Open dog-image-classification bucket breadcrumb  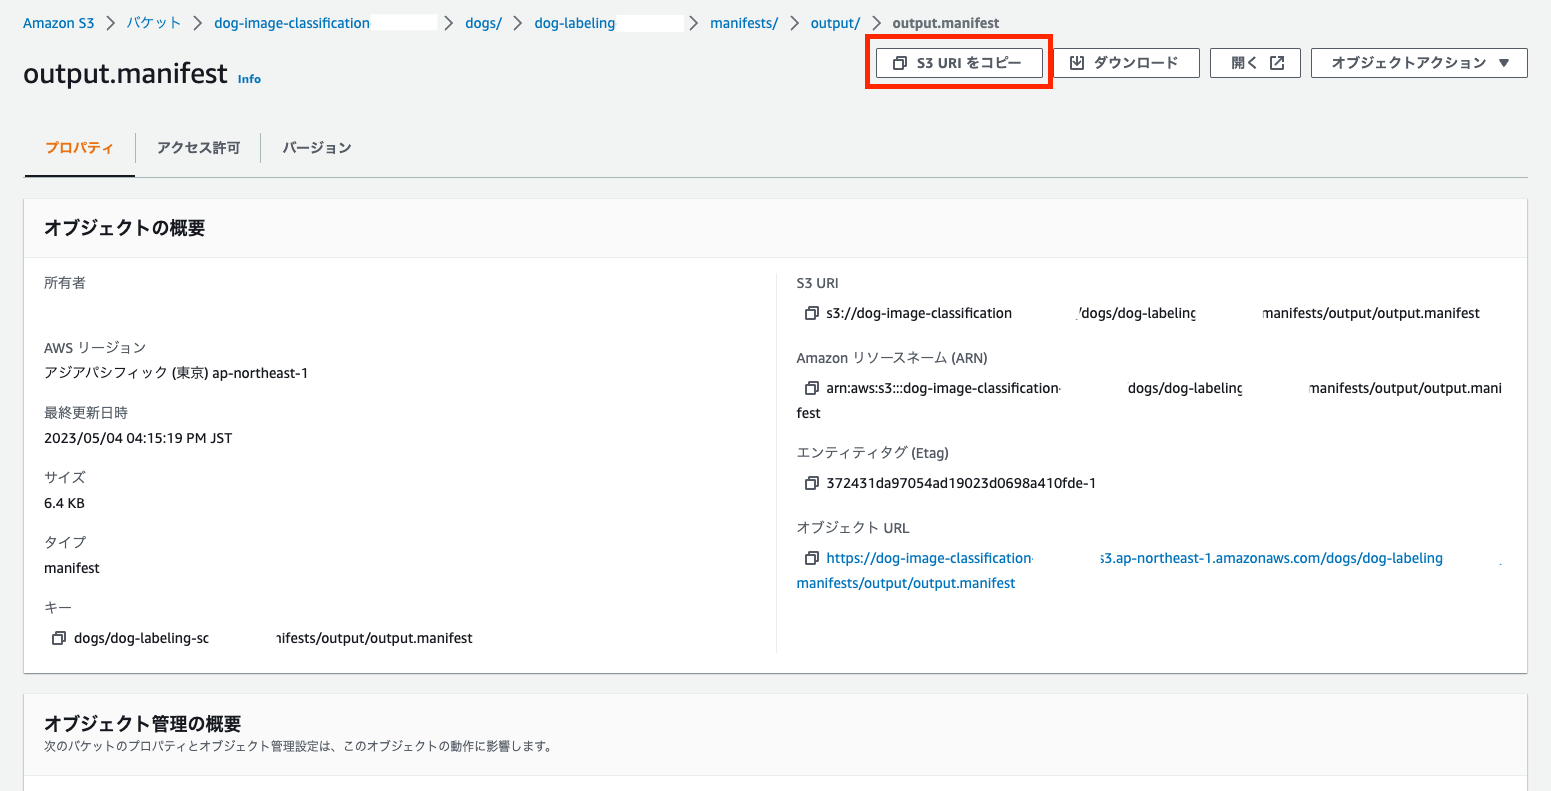click(x=292, y=23)
